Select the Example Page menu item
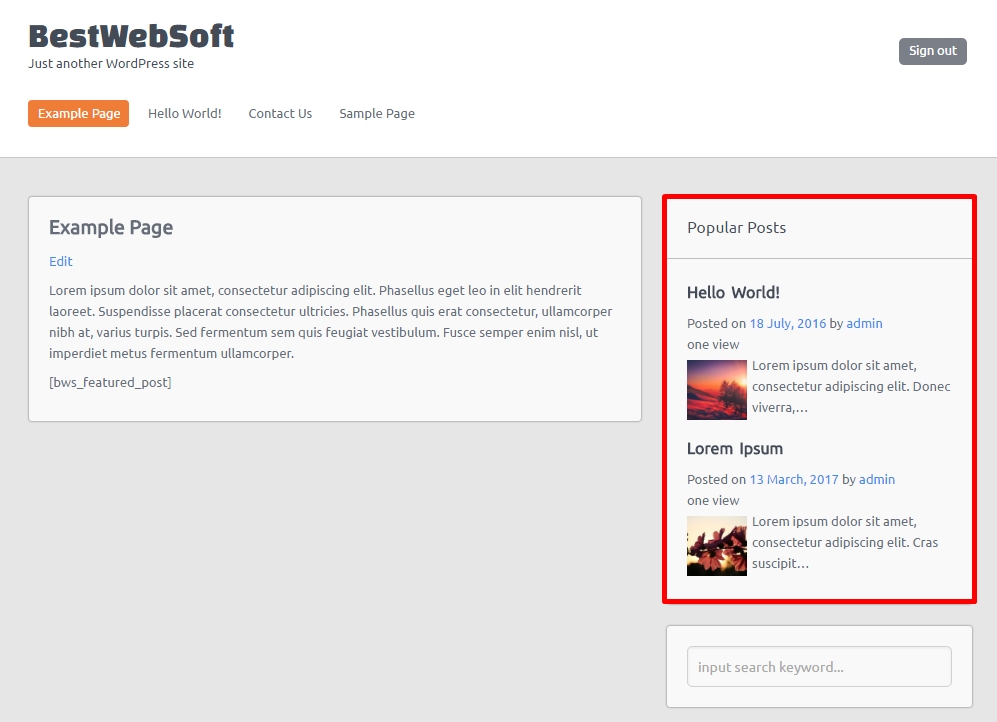Image resolution: width=997 pixels, height=722 pixels. coord(78,113)
